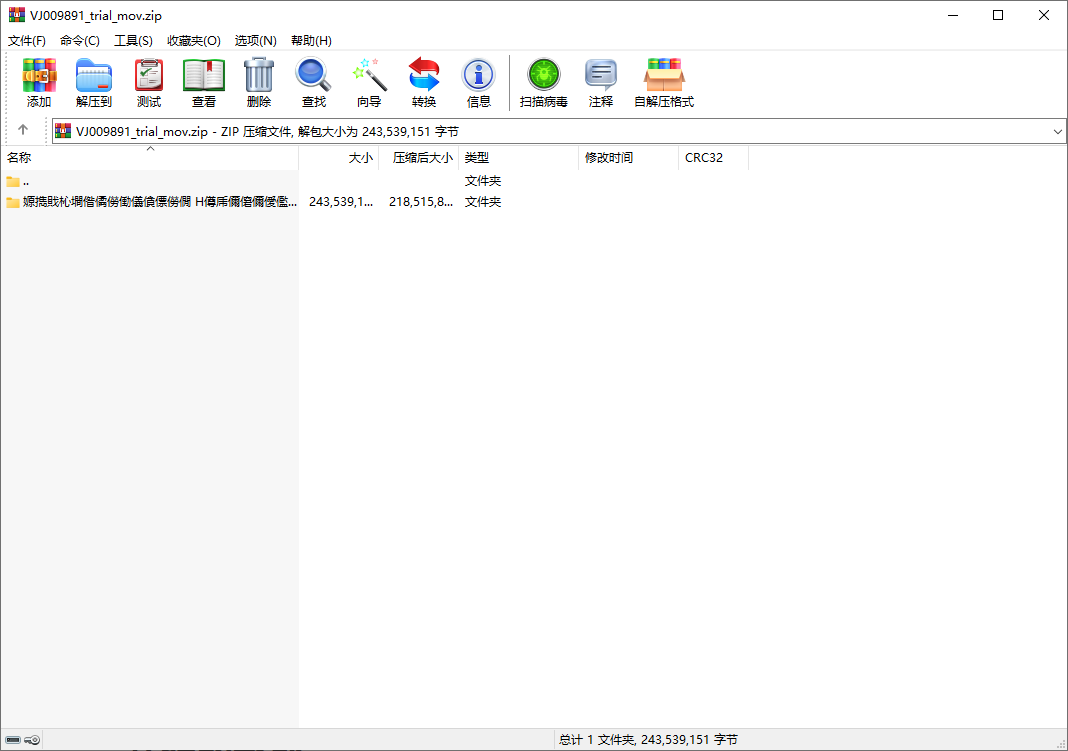The height and width of the screenshot is (751, 1068).
Task: Go up one folder level arrow
Action: [x=23, y=130]
